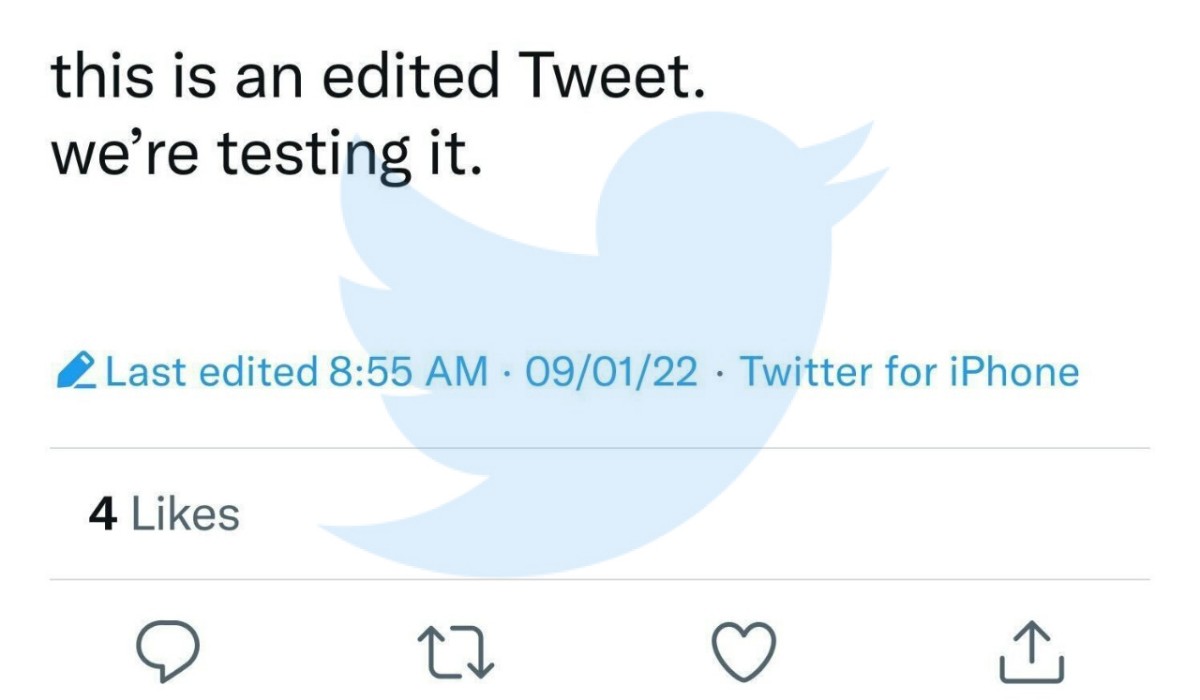Viewport: 1200px width, 700px height.
Task: Click the Twitter for iPhone source link
Action: [x=910, y=371]
